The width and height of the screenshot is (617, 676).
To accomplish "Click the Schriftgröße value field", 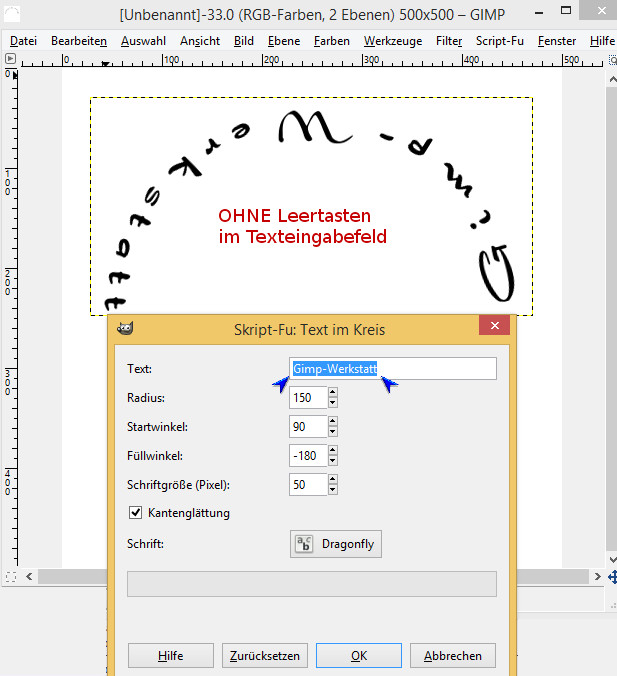I will (x=308, y=485).
